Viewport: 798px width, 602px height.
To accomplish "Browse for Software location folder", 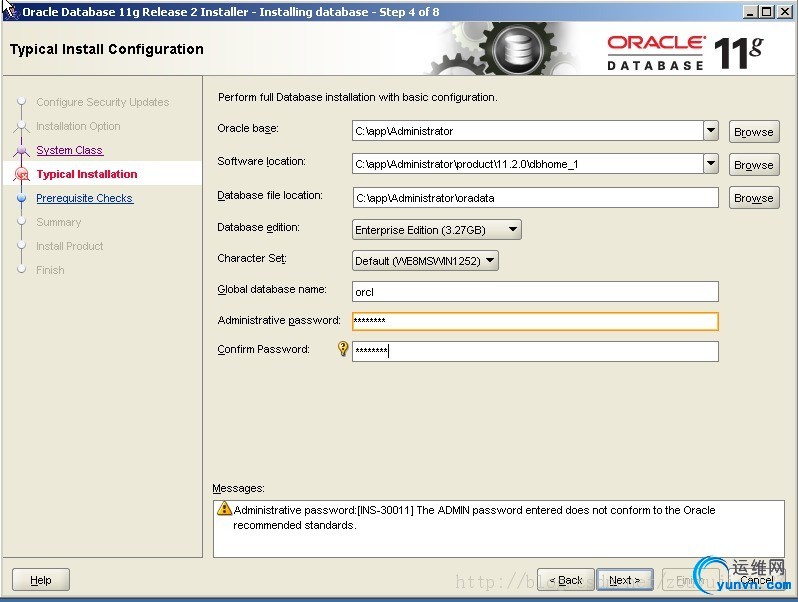I will point(754,165).
